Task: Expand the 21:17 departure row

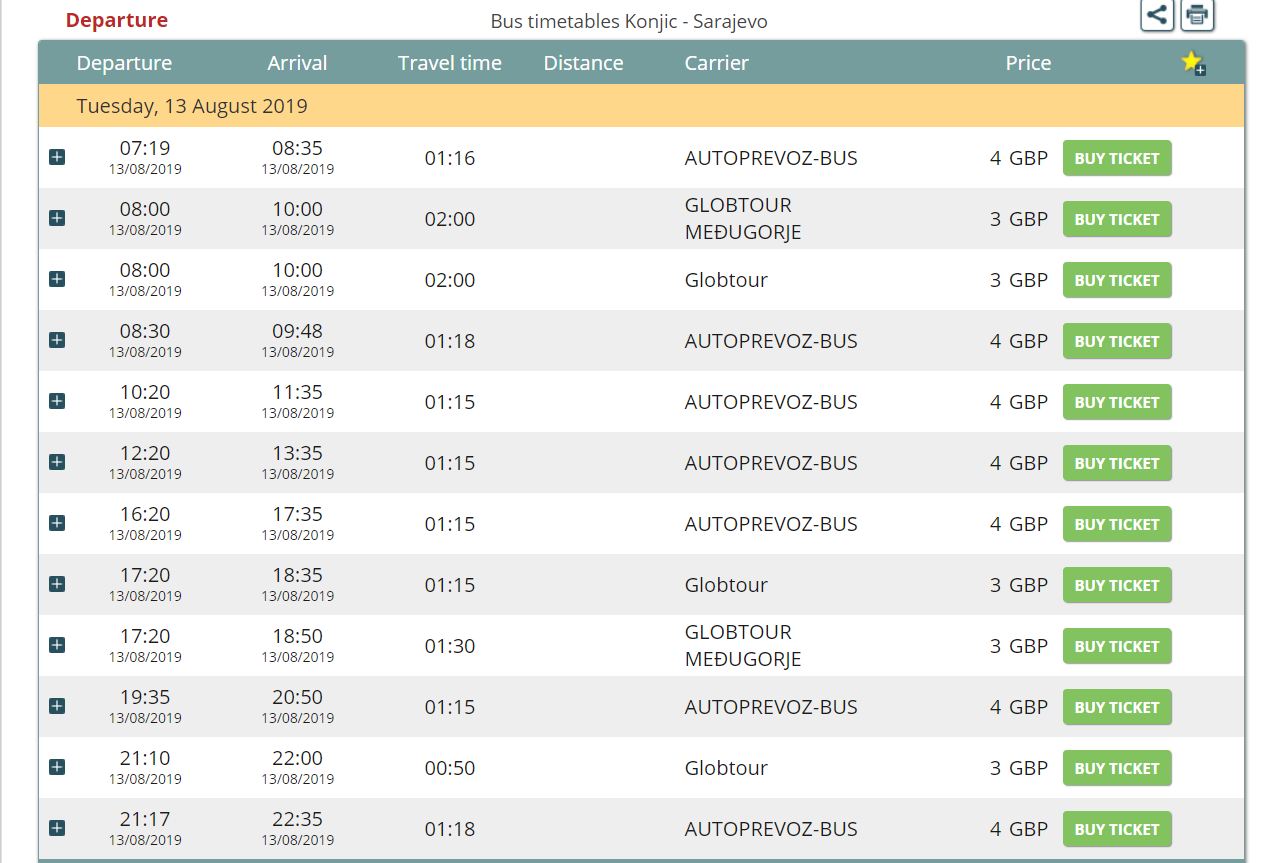Action: point(57,828)
